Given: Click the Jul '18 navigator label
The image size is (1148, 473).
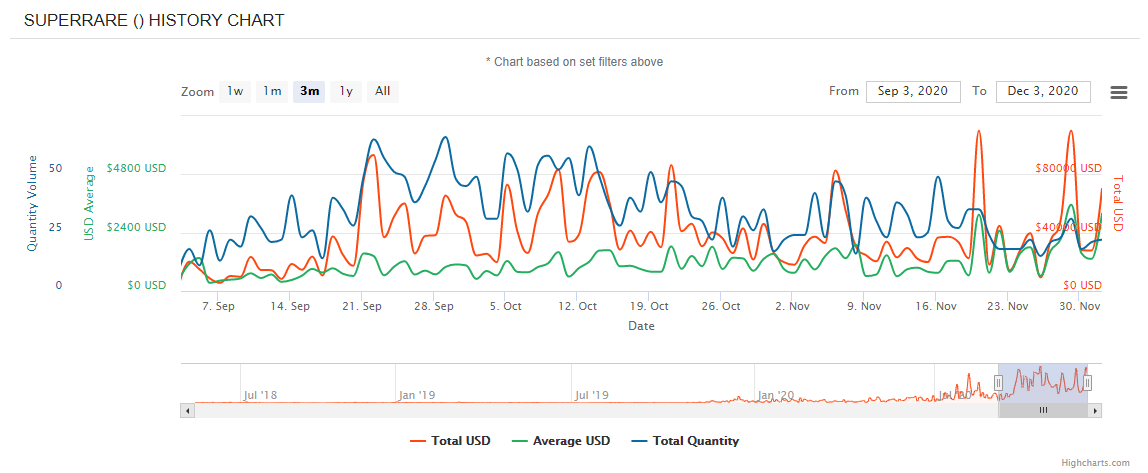Looking at the screenshot, I should coord(260,395).
